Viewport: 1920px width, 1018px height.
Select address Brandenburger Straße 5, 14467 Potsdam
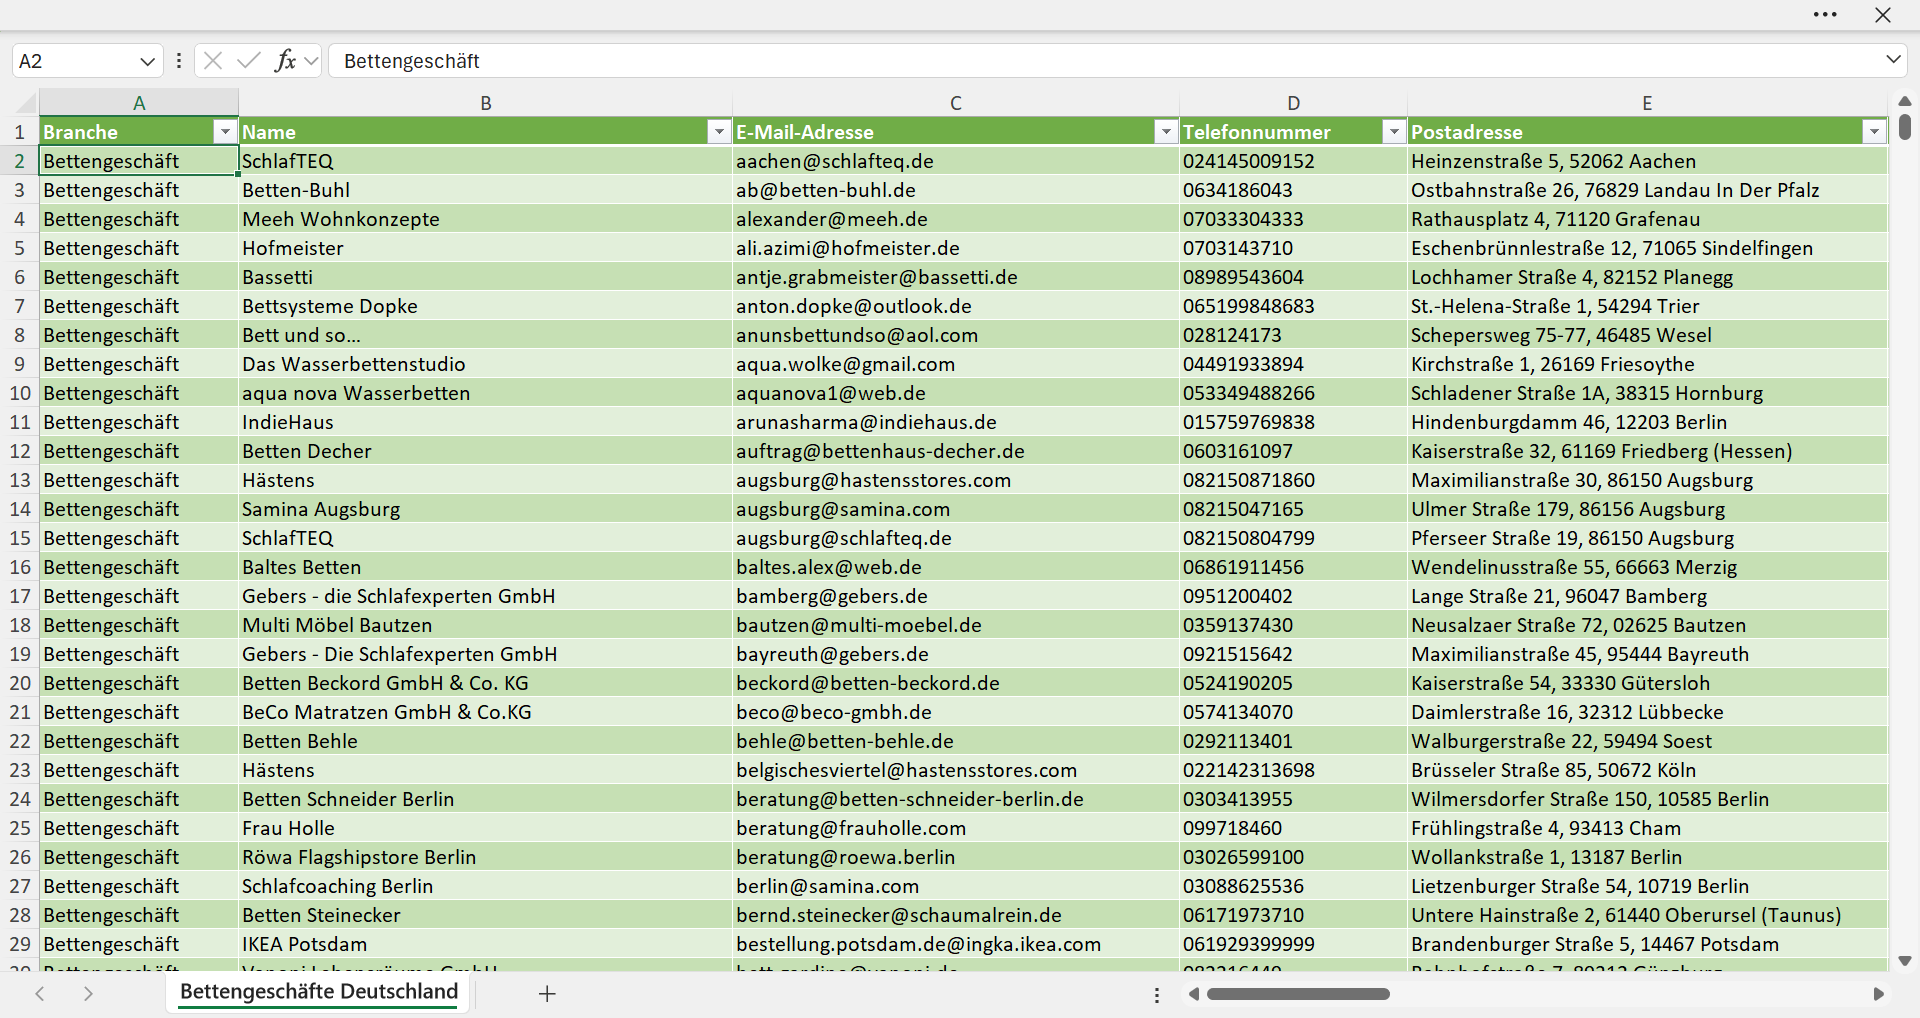[1647, 944]
